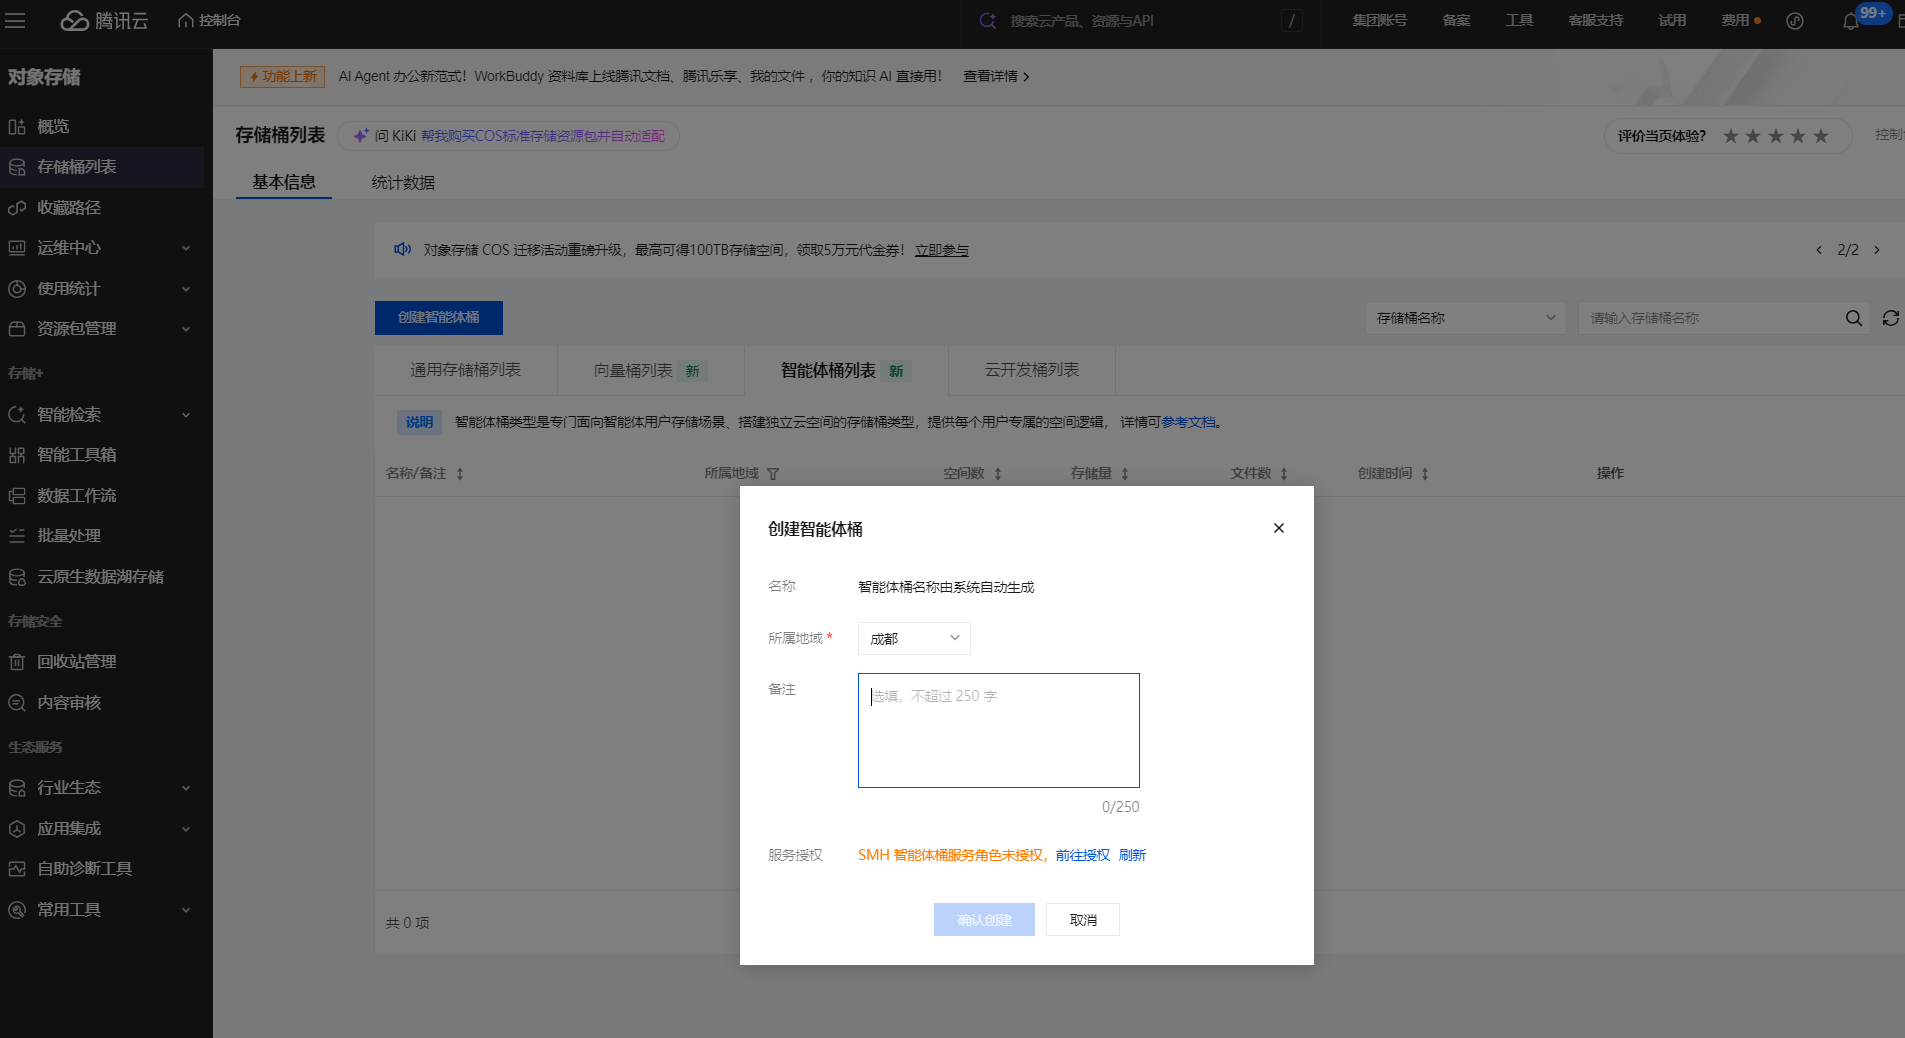Click the bucket name search magnifier icon

(1854, 318)
